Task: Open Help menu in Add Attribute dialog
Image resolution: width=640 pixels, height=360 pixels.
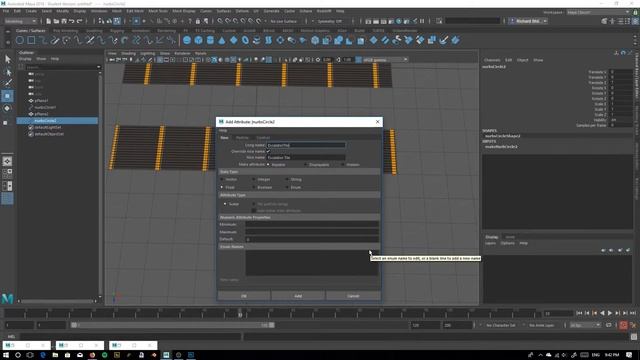Action: 223,131
